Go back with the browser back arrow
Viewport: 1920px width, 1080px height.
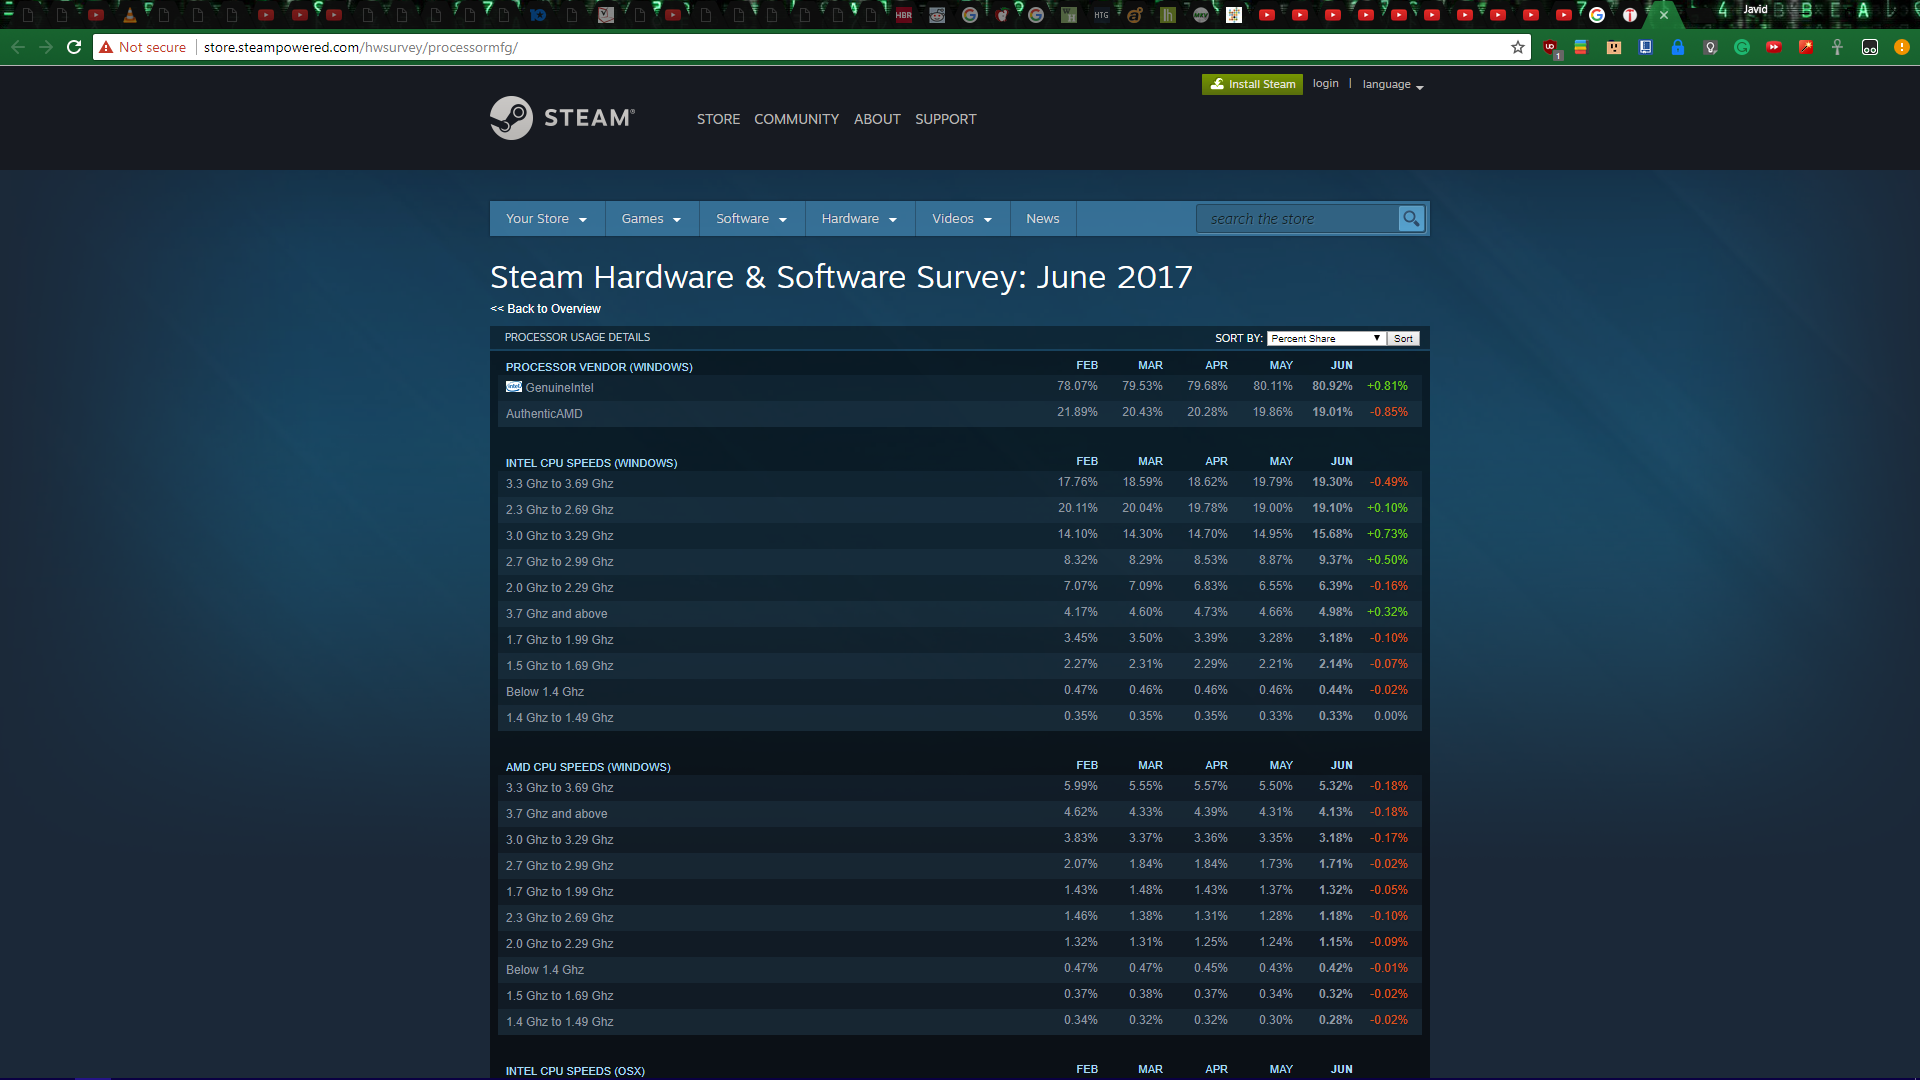pos(18,47)
